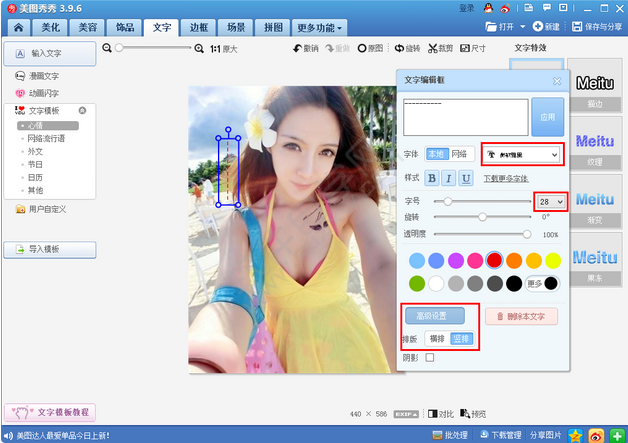Screen dimensions: 628x443
Task: Select the rotate (旋转) tool
Action: pyautogui.click(x=407, y=48)
